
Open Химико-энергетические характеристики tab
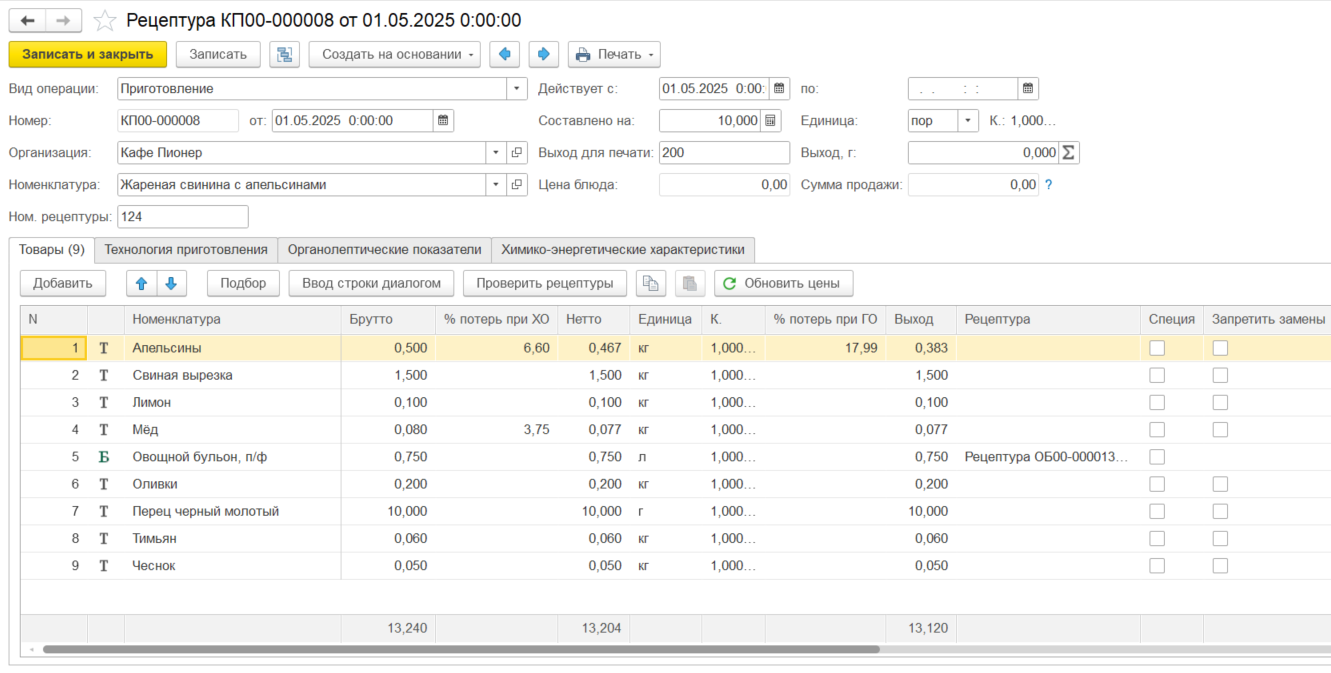click(623, 249)
